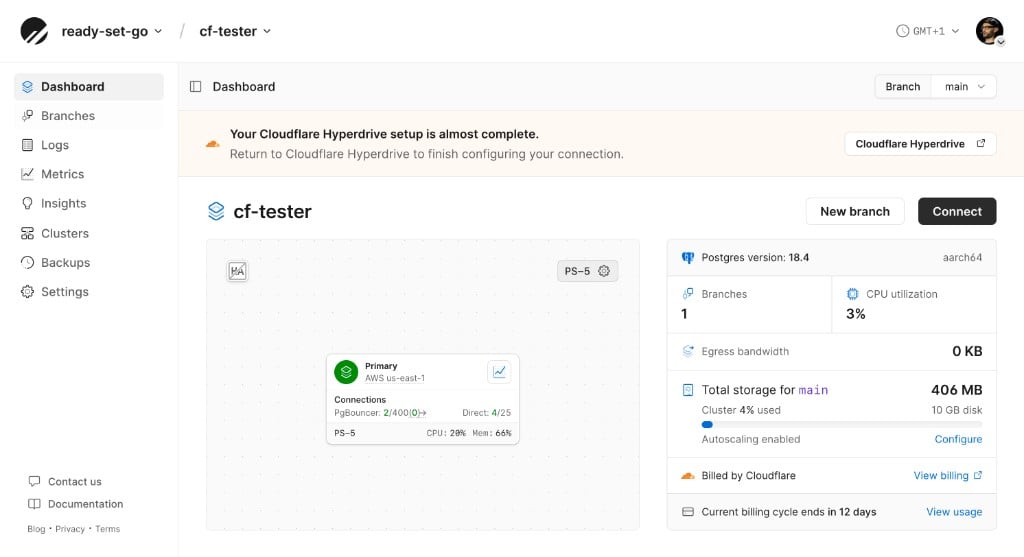Open Settings in the sidebar

click(89, 292)
